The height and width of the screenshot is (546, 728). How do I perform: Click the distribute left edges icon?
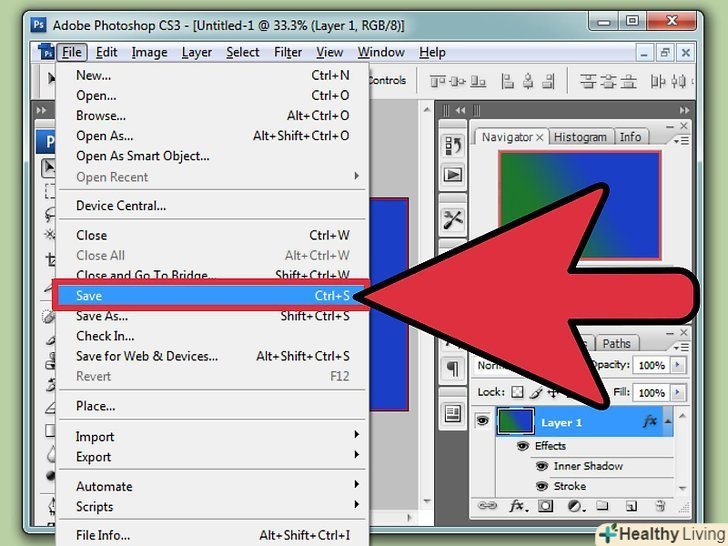tap(657, 82)
